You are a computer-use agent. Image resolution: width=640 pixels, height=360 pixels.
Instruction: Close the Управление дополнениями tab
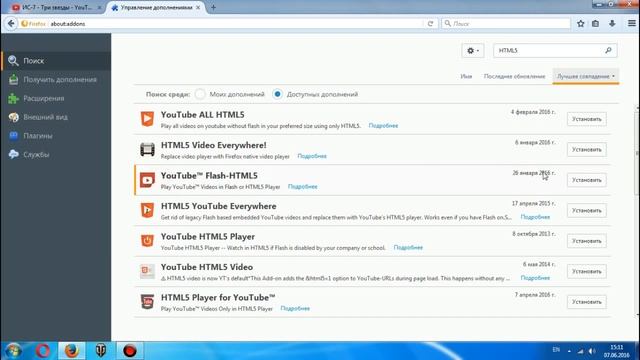[198, 7]
